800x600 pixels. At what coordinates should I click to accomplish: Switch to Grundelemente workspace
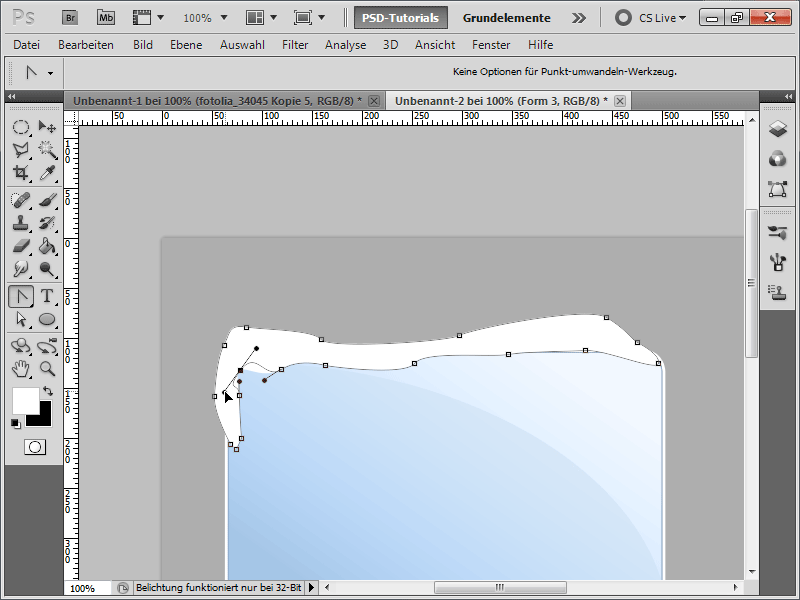point(506,18)
